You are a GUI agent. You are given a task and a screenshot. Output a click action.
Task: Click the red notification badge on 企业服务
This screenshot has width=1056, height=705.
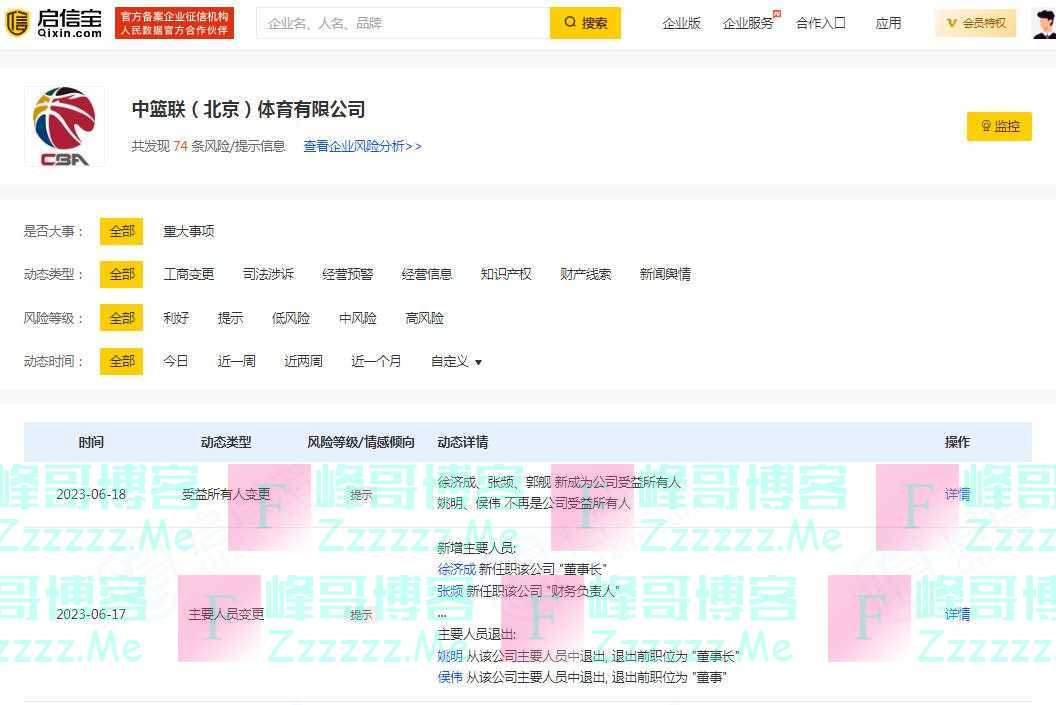(x=775, y=13)
